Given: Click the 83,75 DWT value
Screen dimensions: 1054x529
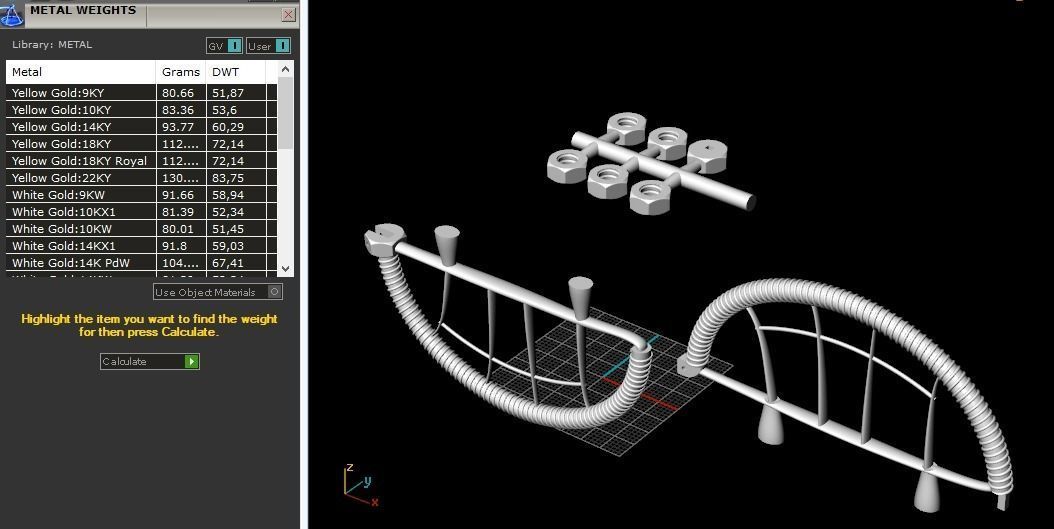Looking at the screenshot, I should click(228, 177).
